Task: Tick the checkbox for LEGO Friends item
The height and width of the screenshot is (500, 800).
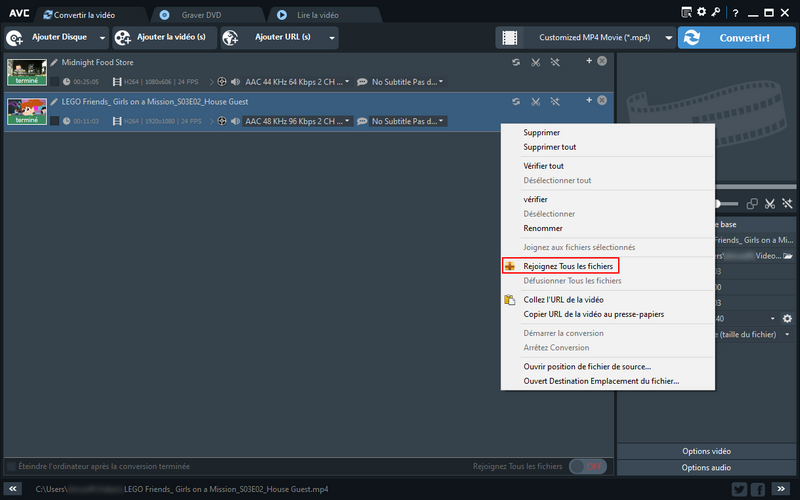Action: point(55,121)
